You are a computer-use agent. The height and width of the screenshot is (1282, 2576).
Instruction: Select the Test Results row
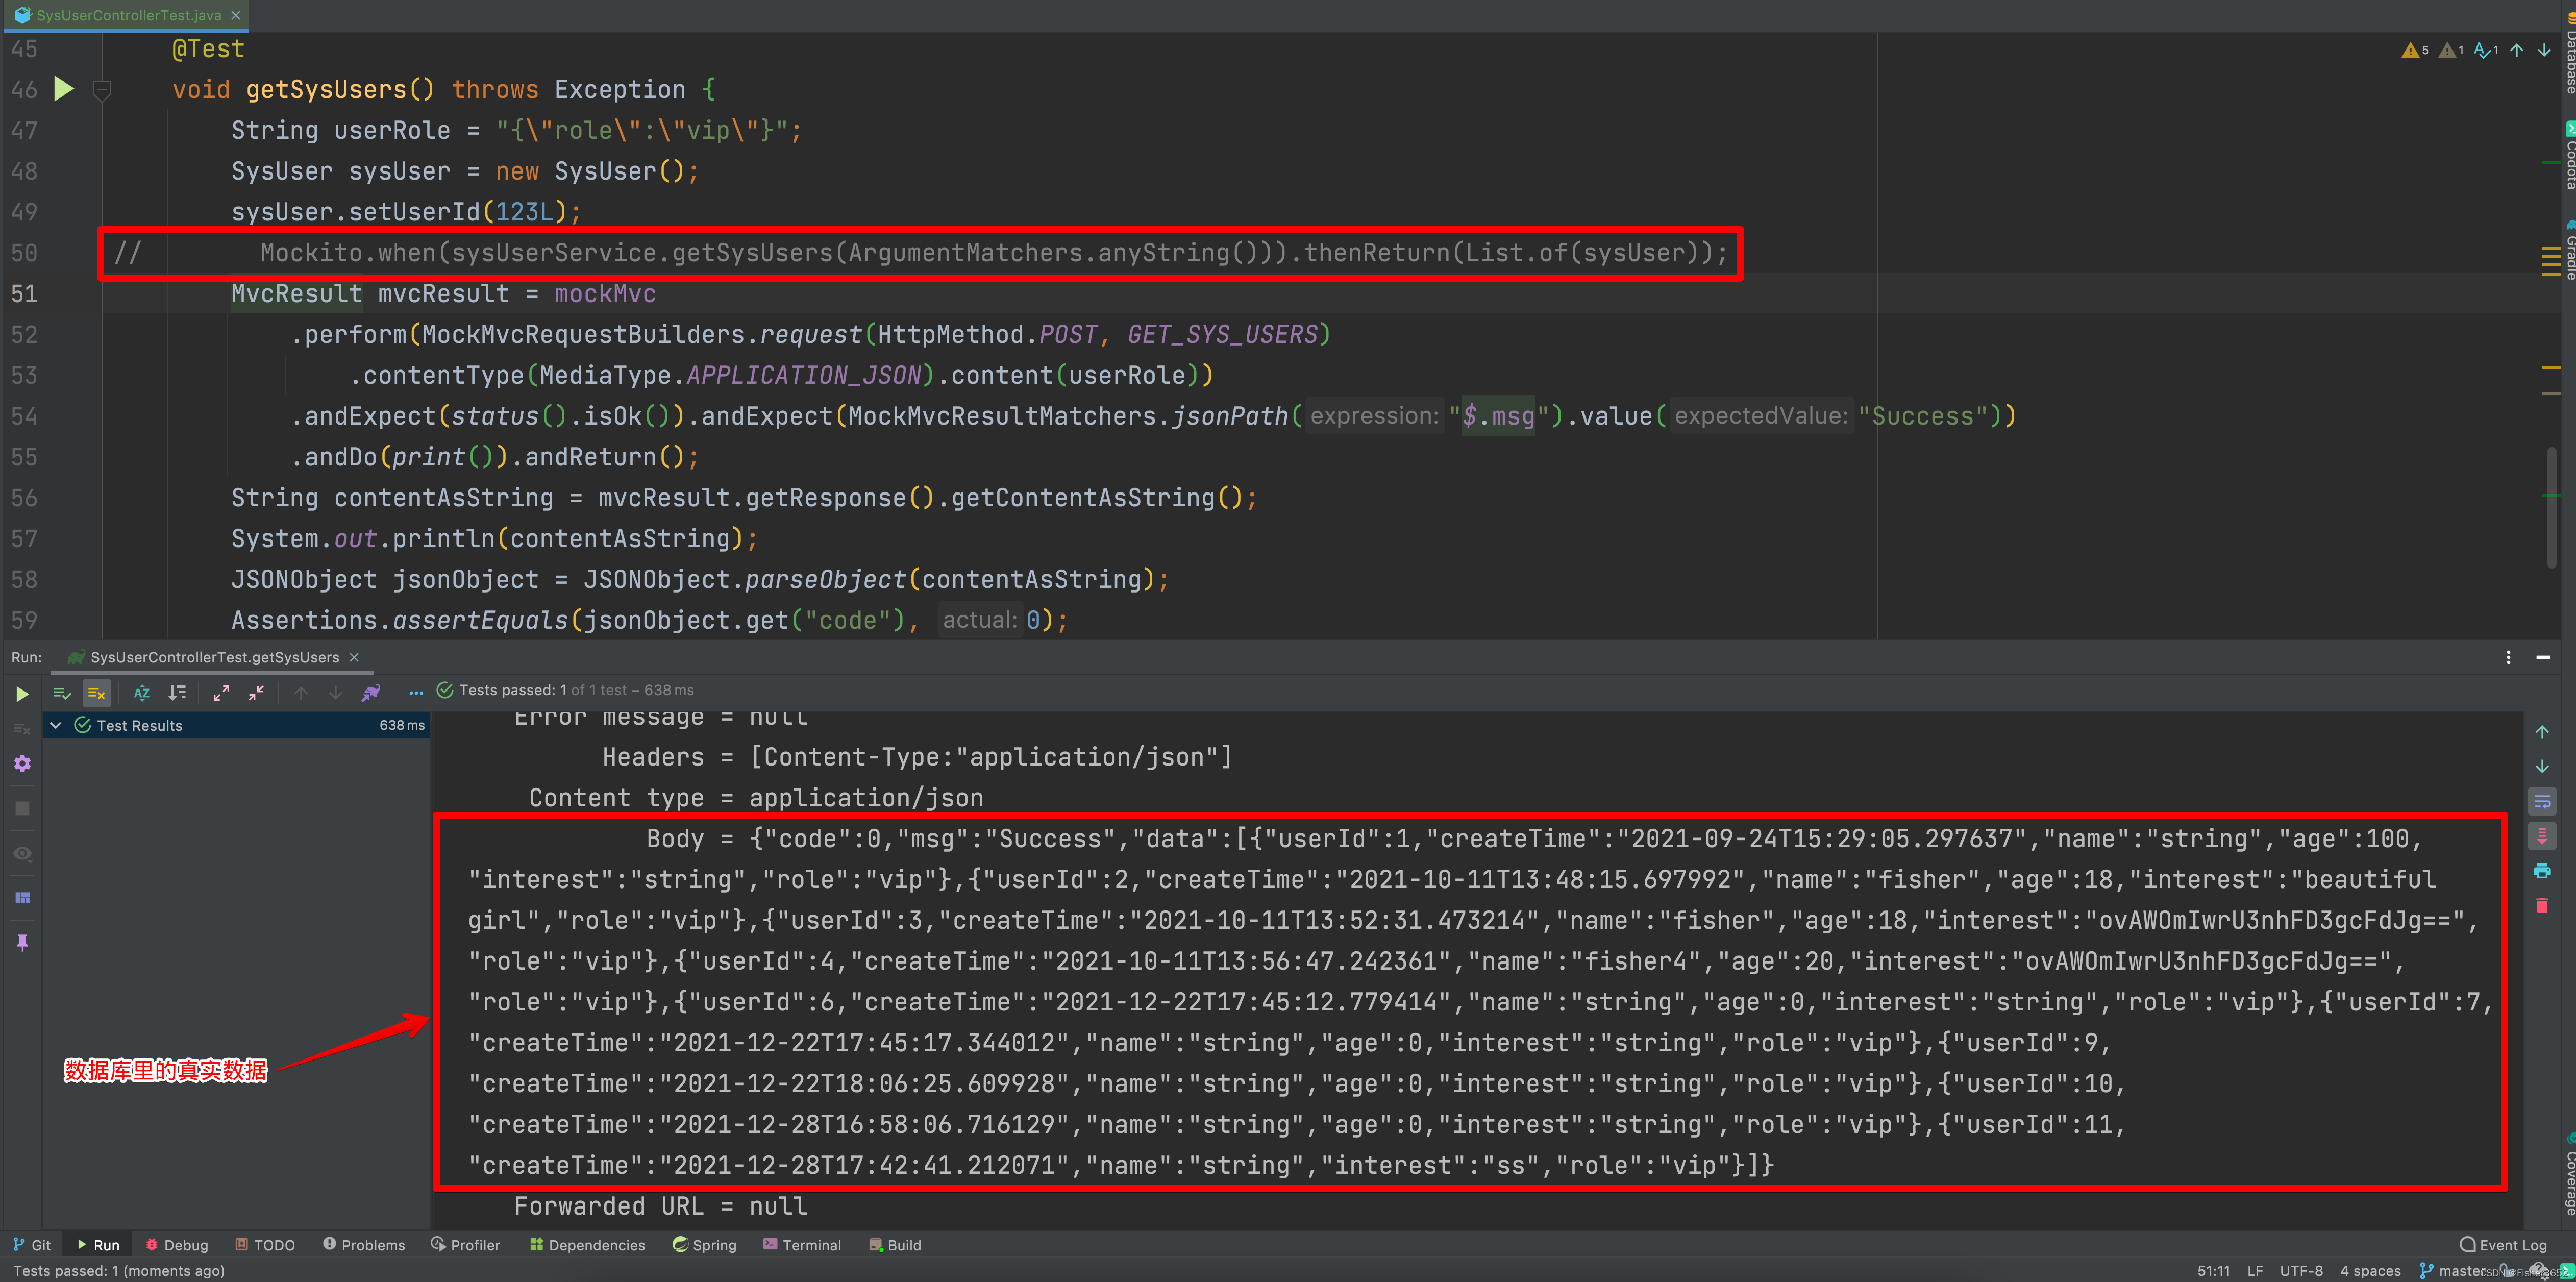[237, 725]
